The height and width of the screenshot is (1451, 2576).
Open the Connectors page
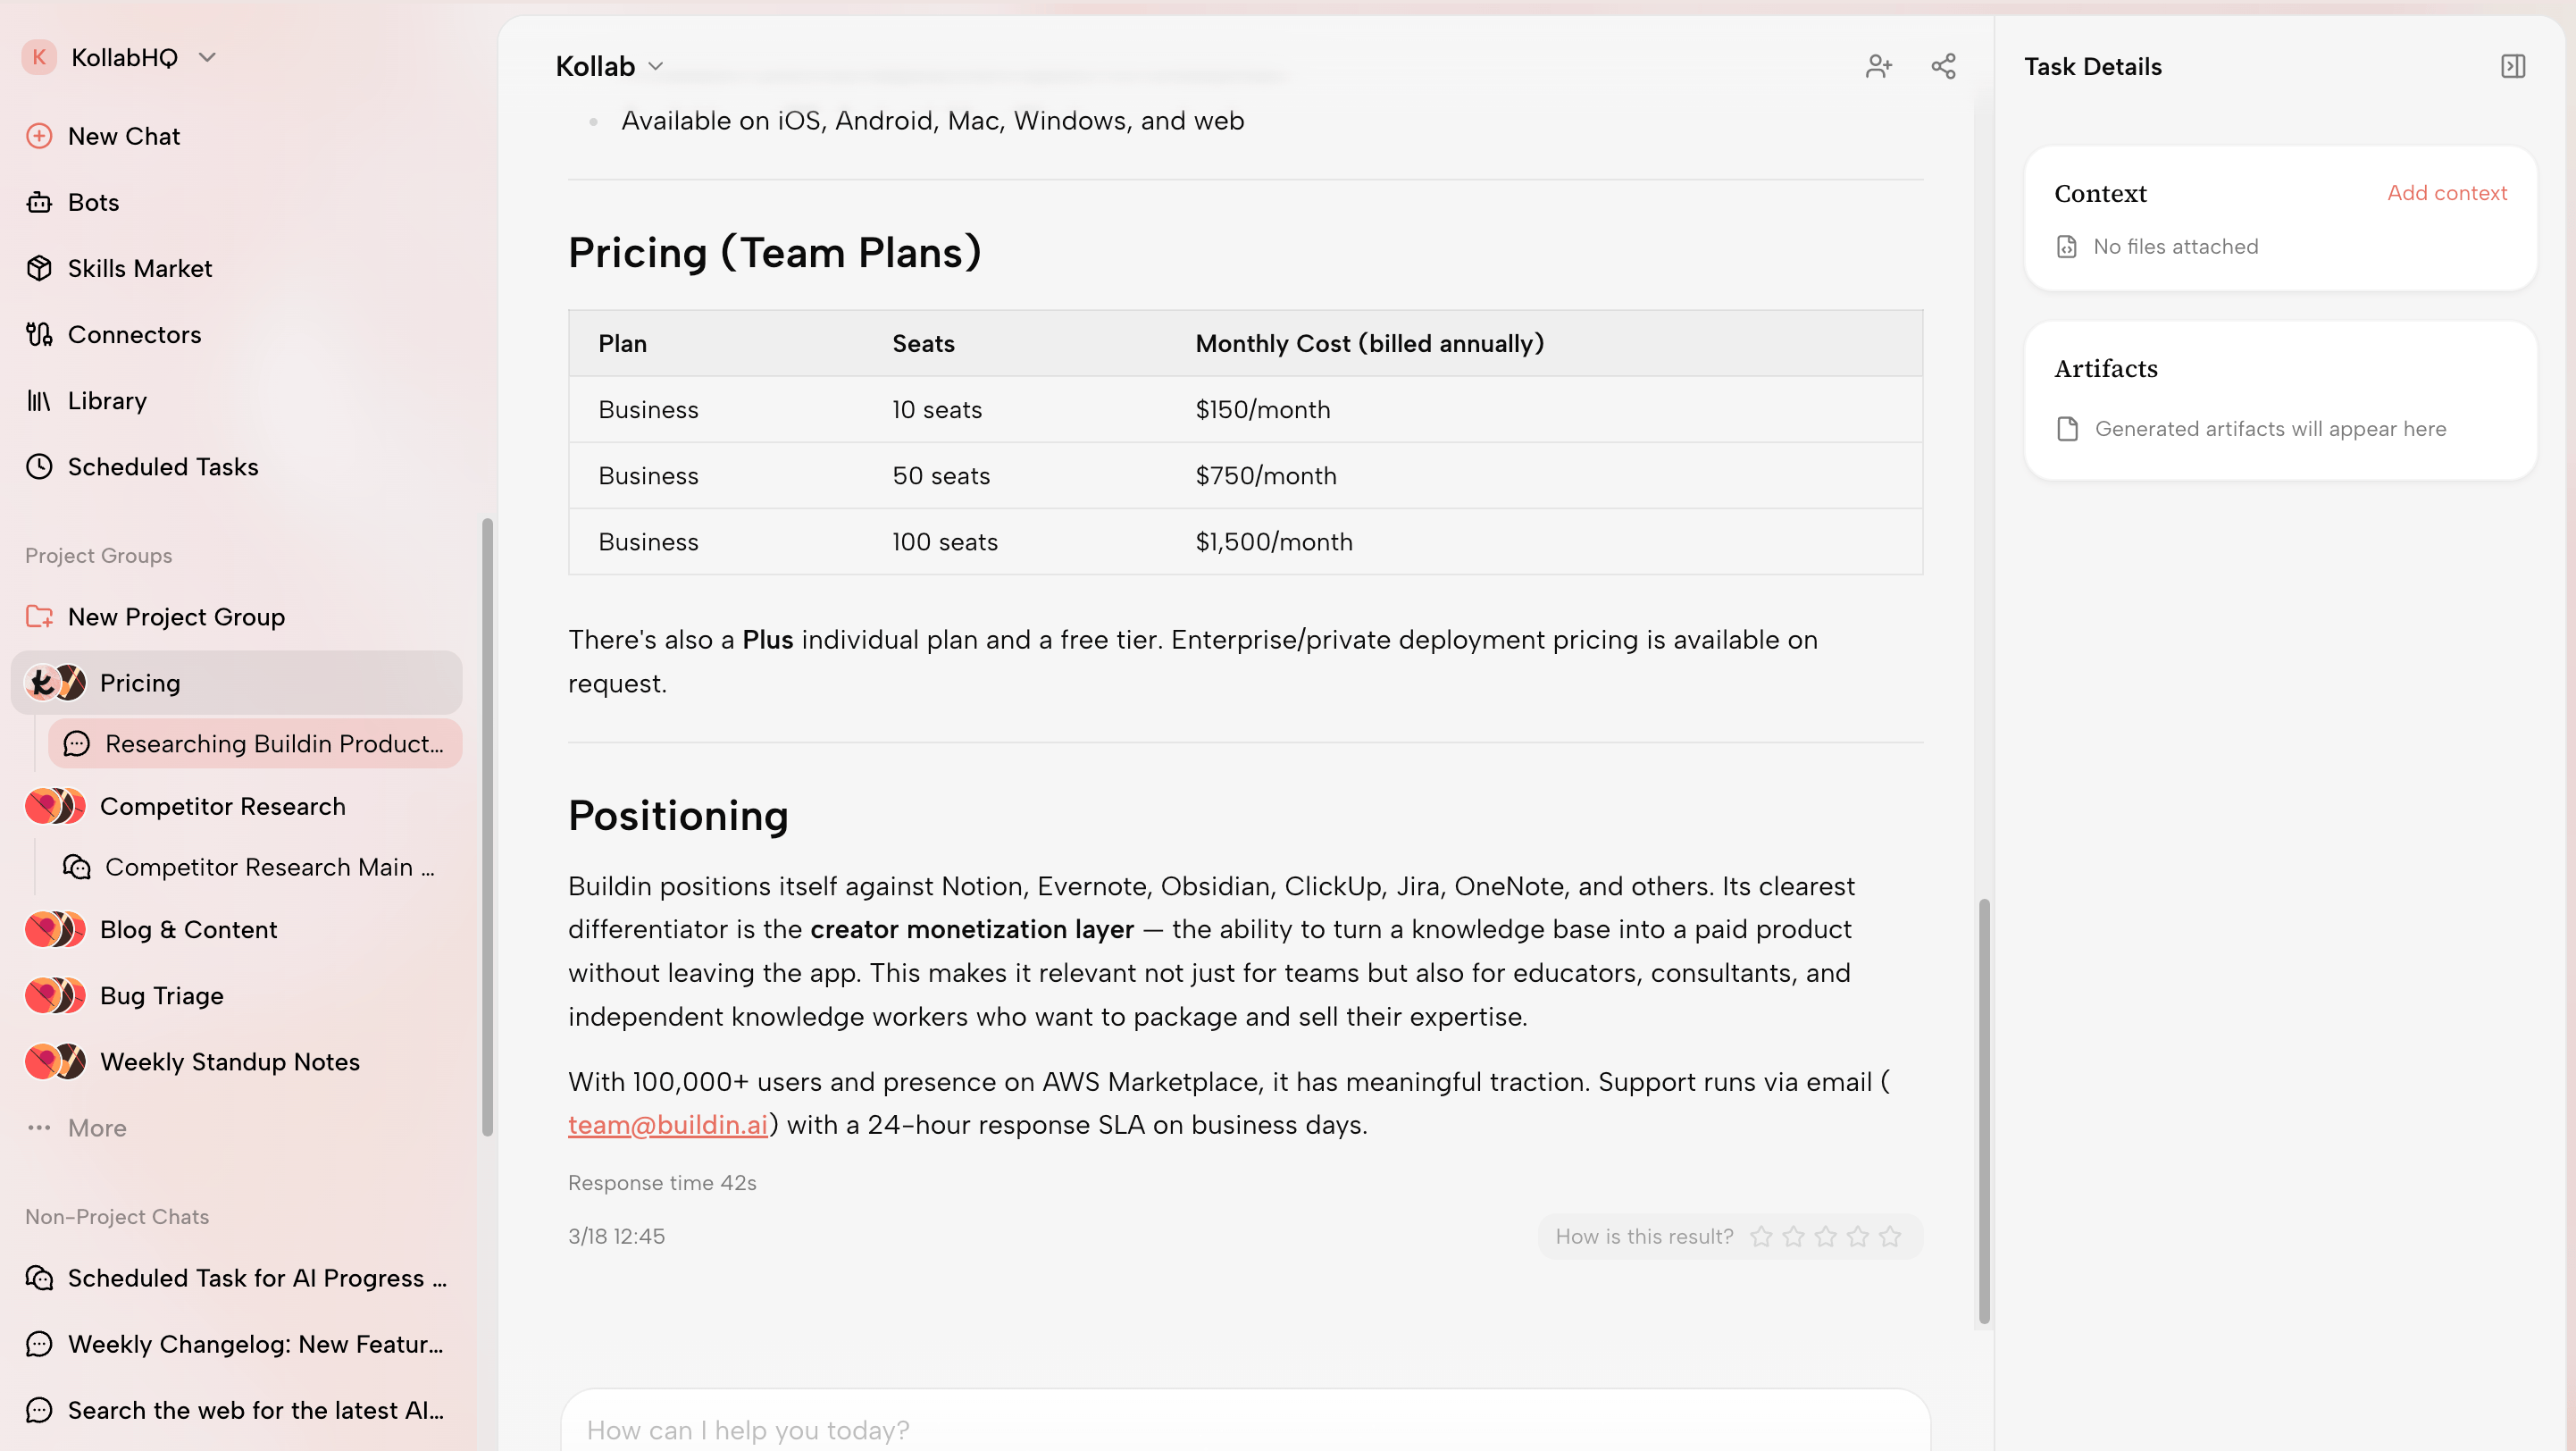(134, 334)
